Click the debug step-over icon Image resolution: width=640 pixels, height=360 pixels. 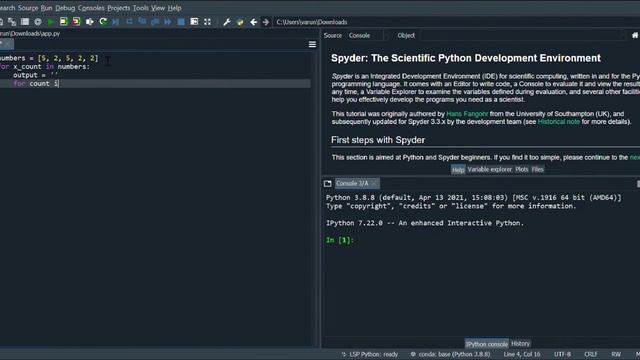(129, 22)
